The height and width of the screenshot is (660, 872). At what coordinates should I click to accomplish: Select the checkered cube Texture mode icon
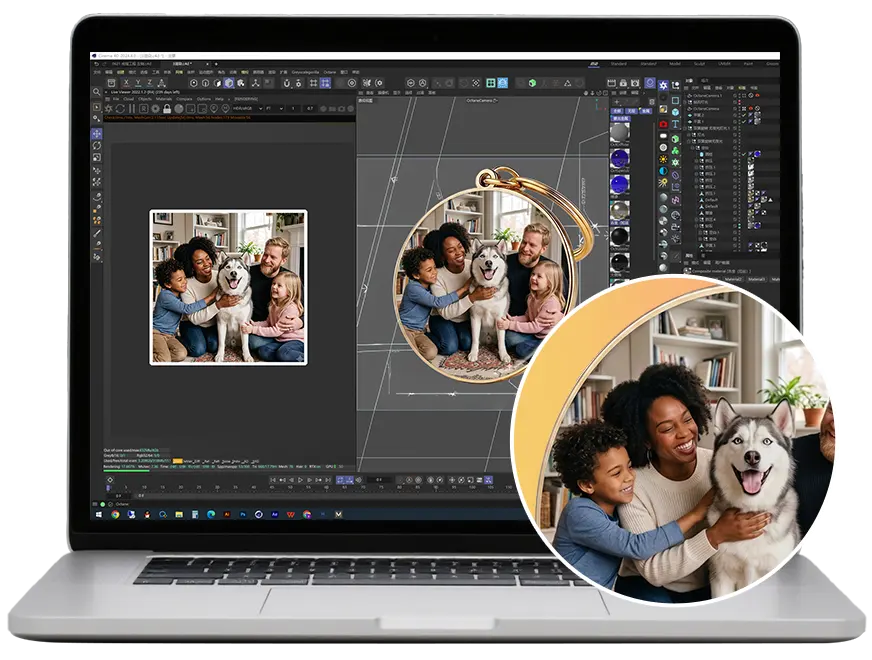(241, 83)
